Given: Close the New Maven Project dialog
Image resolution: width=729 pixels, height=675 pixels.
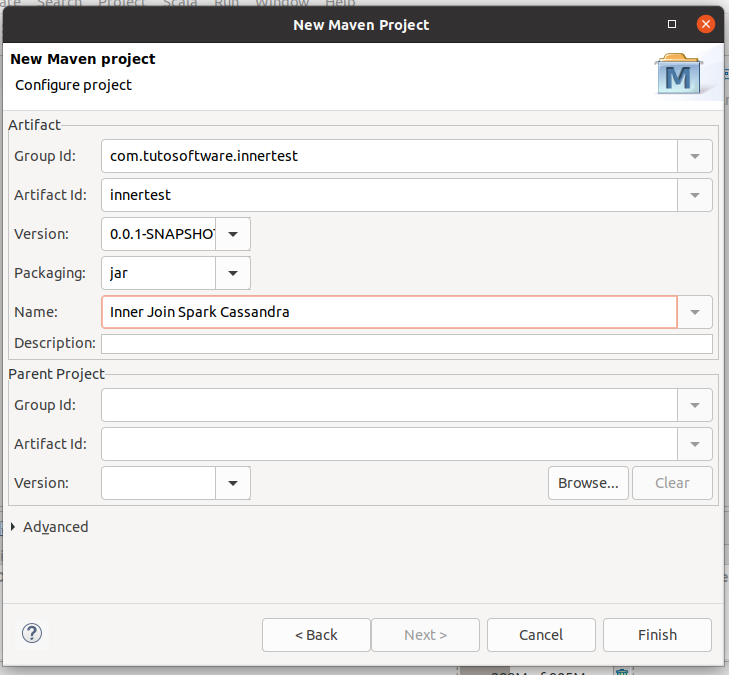Looking at the screenshot, I should (x=705, y=24).
